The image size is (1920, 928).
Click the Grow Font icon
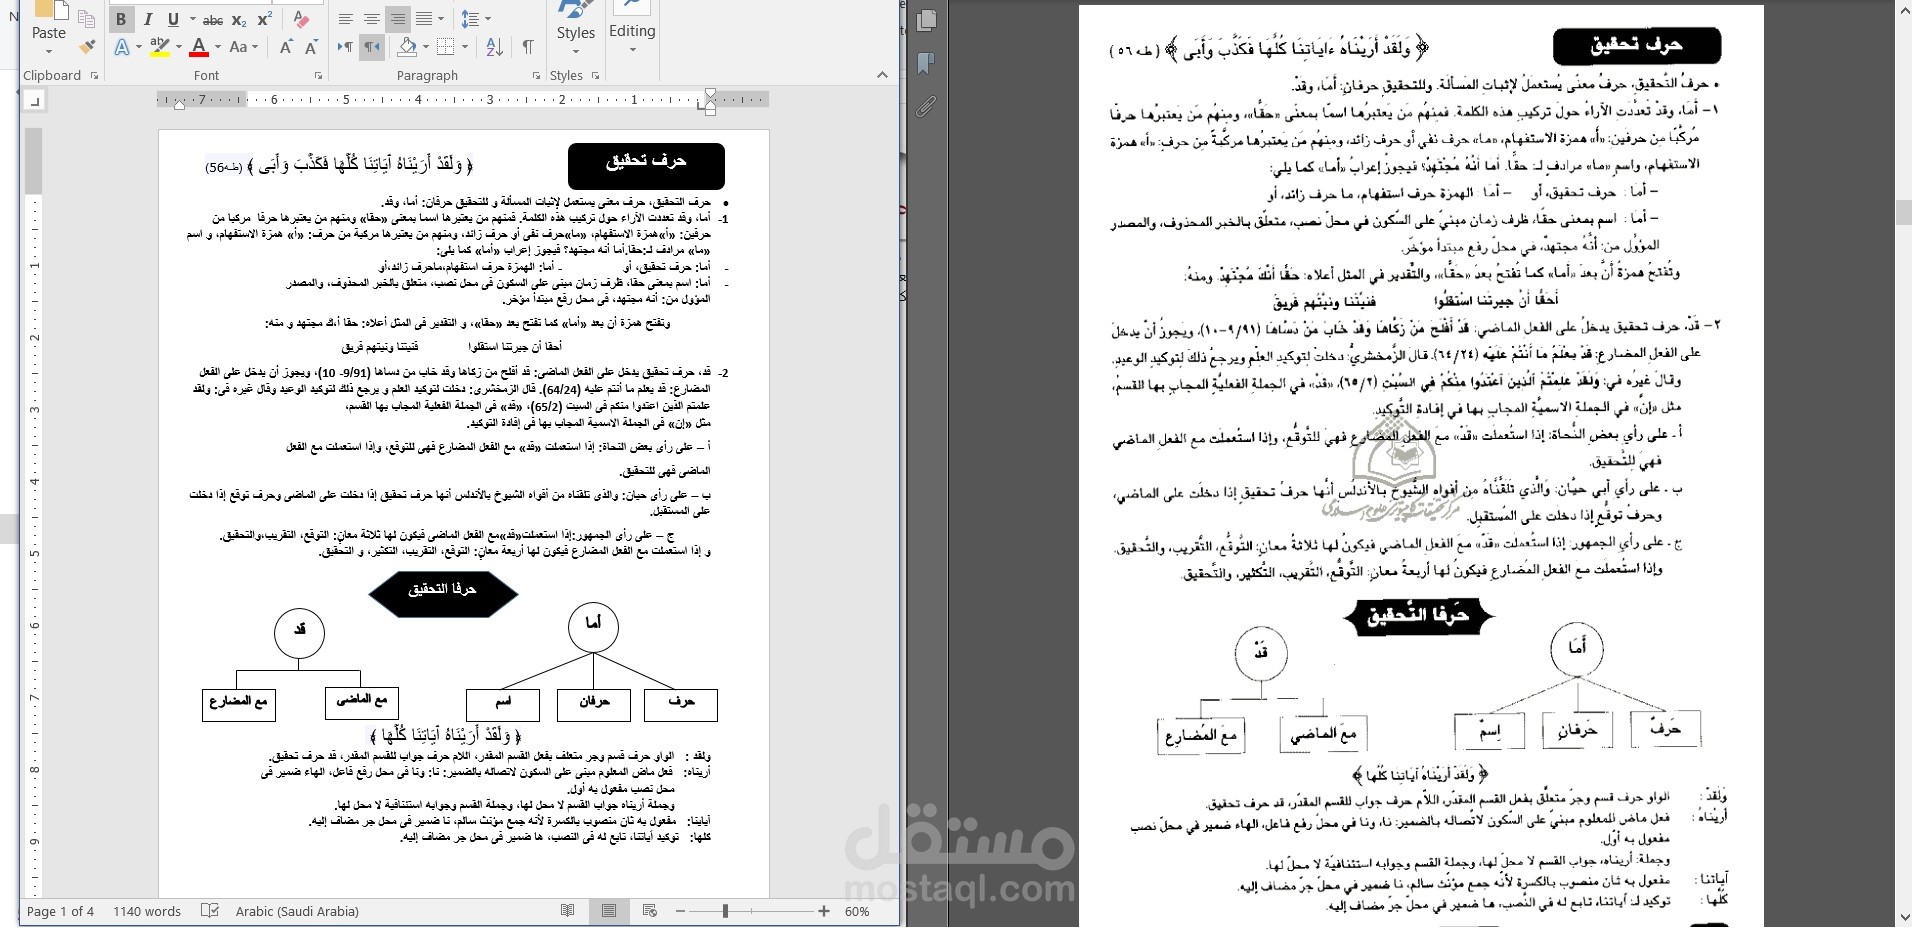click(x=286, y=47)
